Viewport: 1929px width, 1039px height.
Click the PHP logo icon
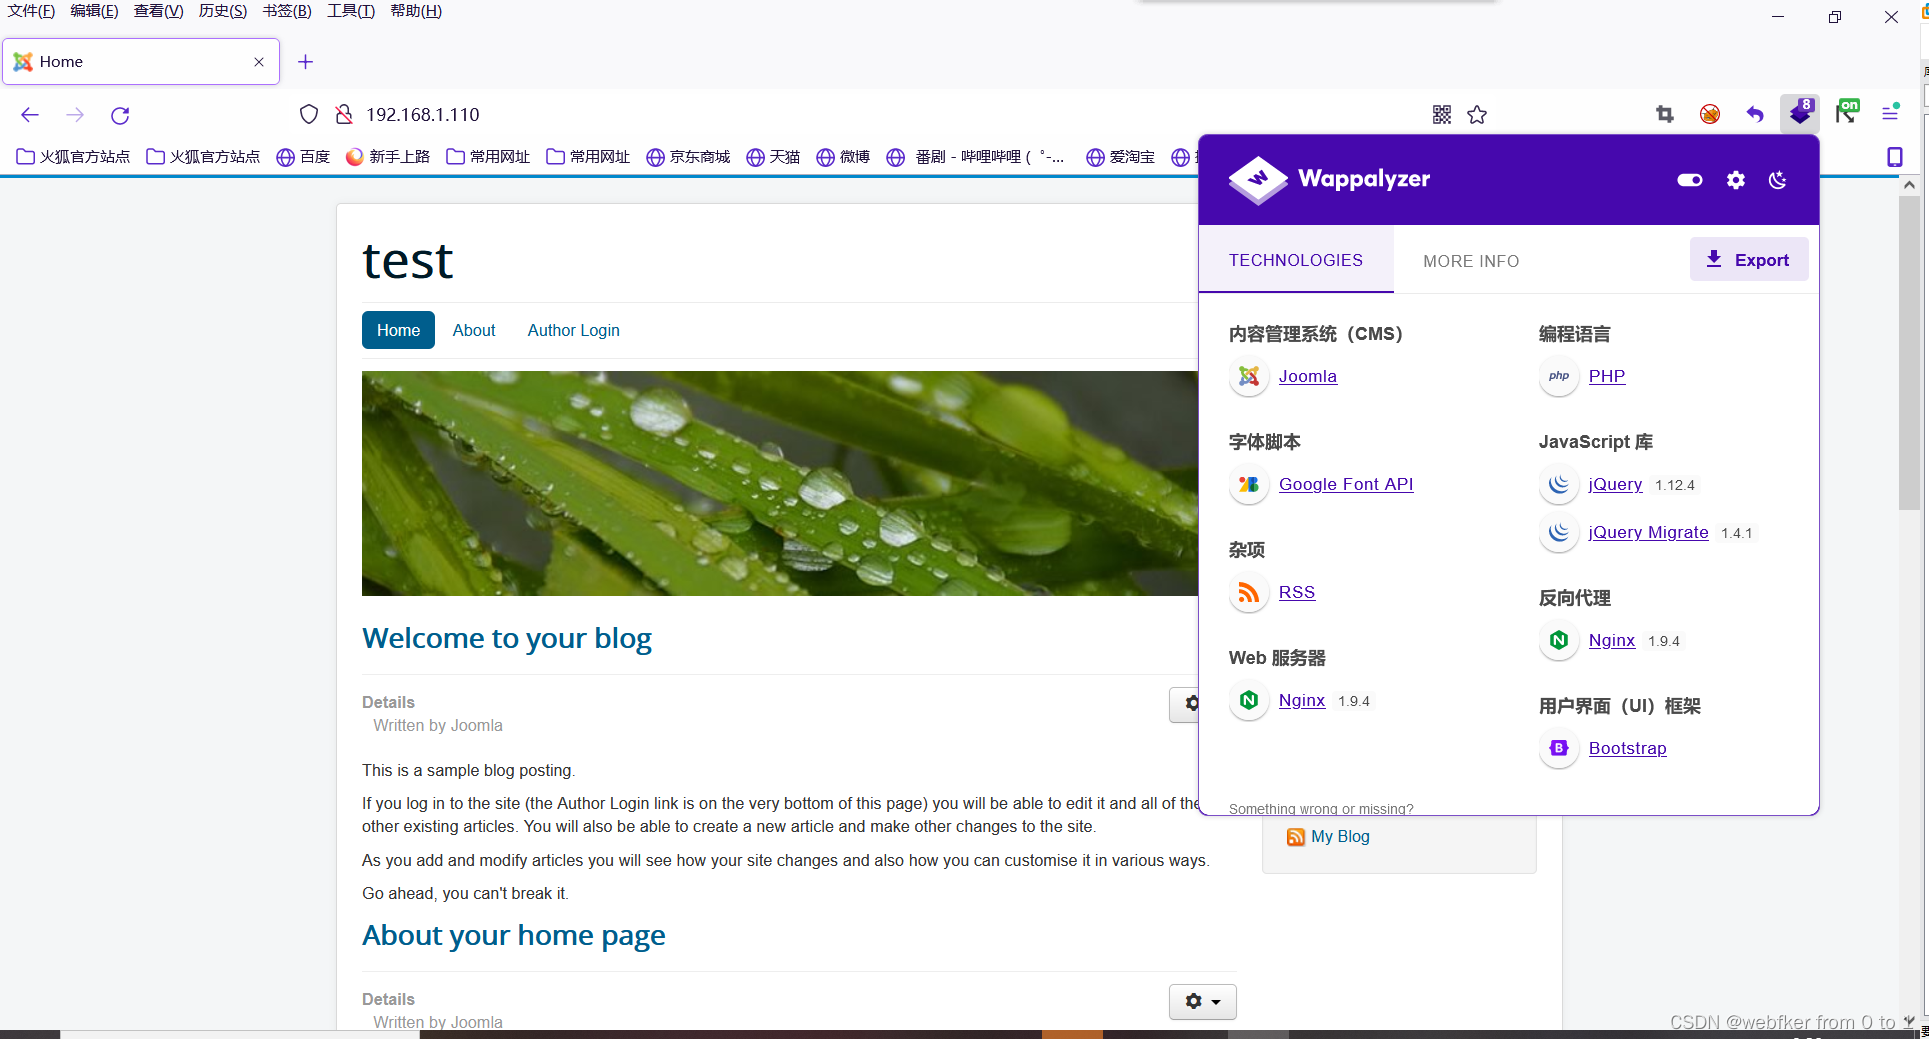coord(1559,376)
